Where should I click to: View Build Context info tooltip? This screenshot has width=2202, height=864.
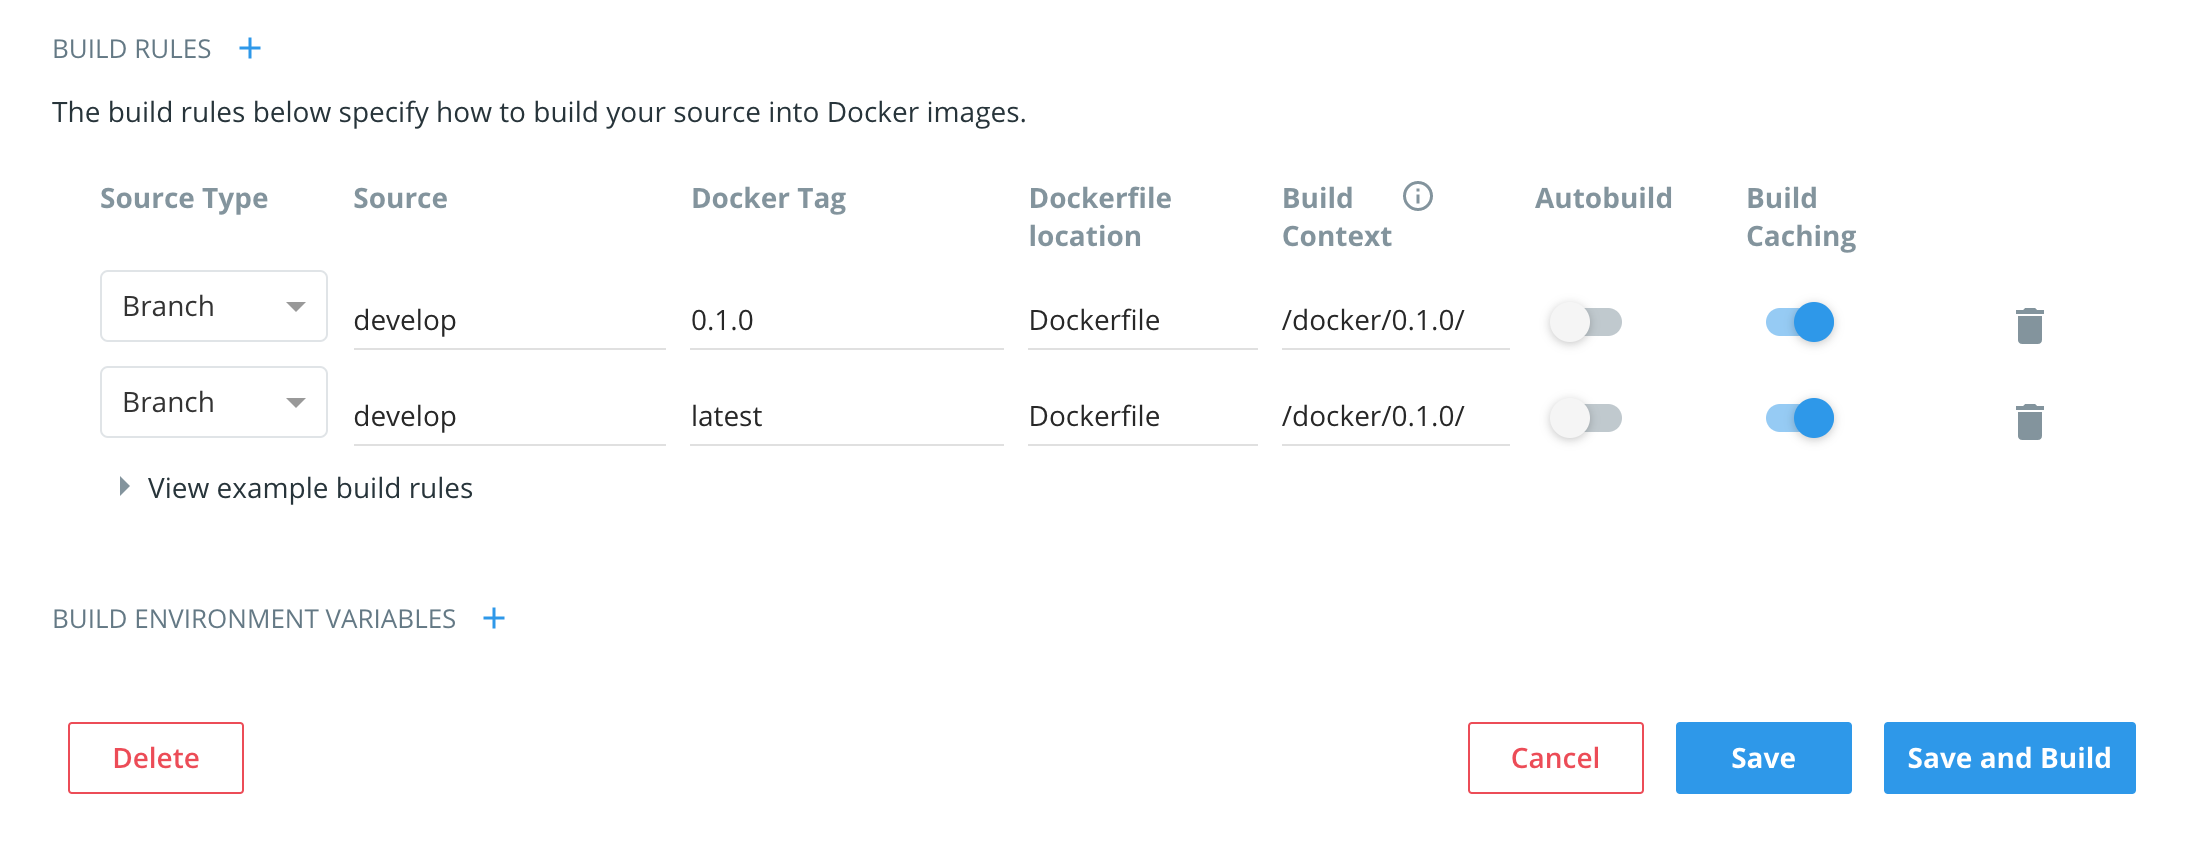point(1417,197)
